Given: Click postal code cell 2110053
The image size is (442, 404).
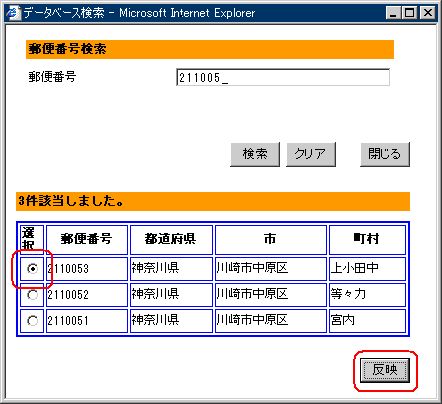Looking at the screenshot, I should [x=87, y=269].
